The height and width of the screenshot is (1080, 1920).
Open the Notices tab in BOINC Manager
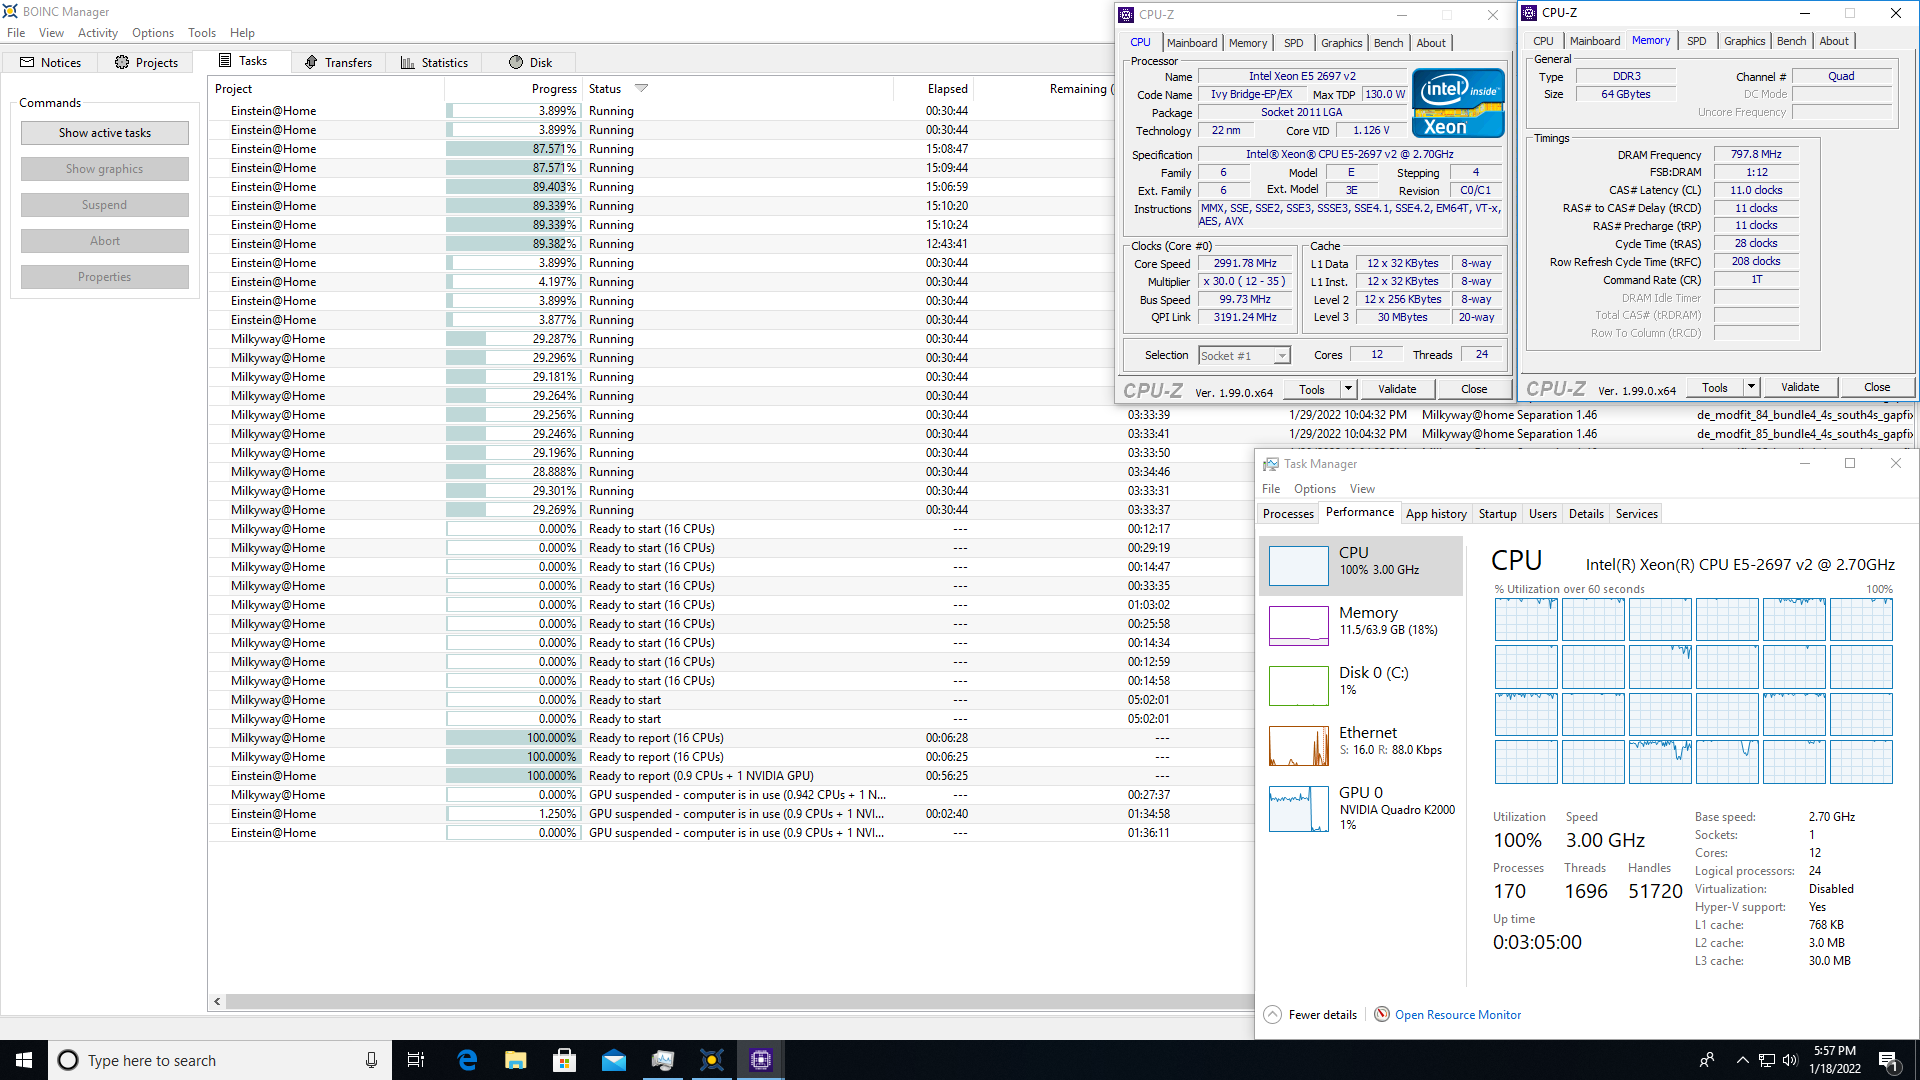[50, 62]
